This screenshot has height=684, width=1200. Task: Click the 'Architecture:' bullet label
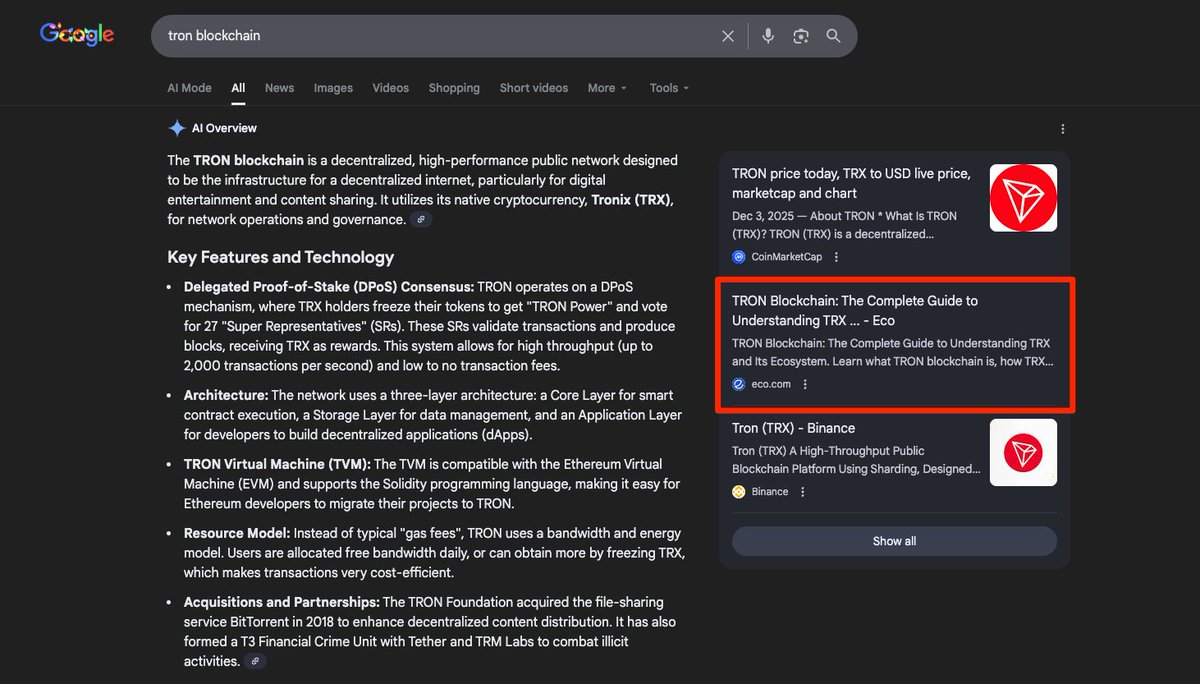click(226, 395)
